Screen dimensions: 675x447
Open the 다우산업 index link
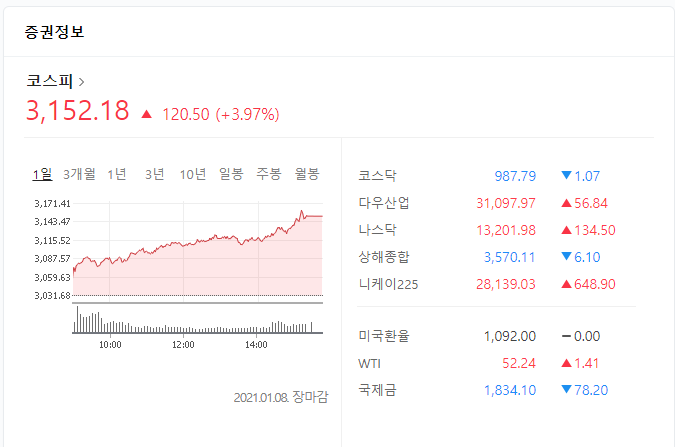tap(384, 203)
